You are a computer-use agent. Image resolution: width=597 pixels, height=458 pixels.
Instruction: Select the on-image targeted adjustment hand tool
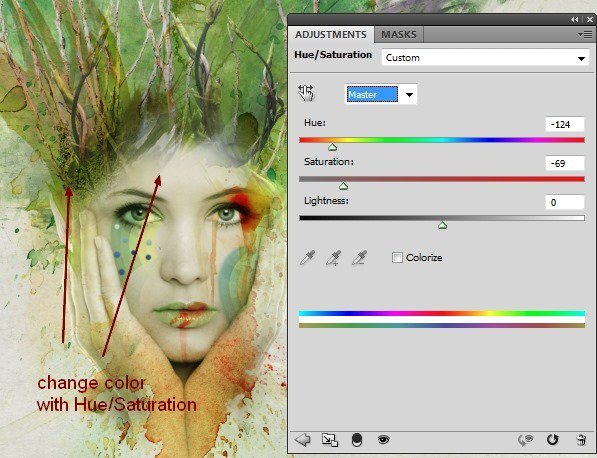click(306, 93)
